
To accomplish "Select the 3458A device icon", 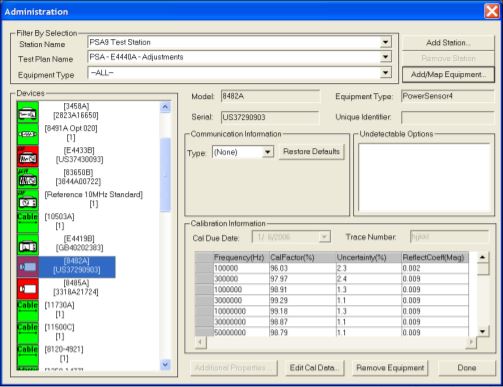I will coord(28,112).
